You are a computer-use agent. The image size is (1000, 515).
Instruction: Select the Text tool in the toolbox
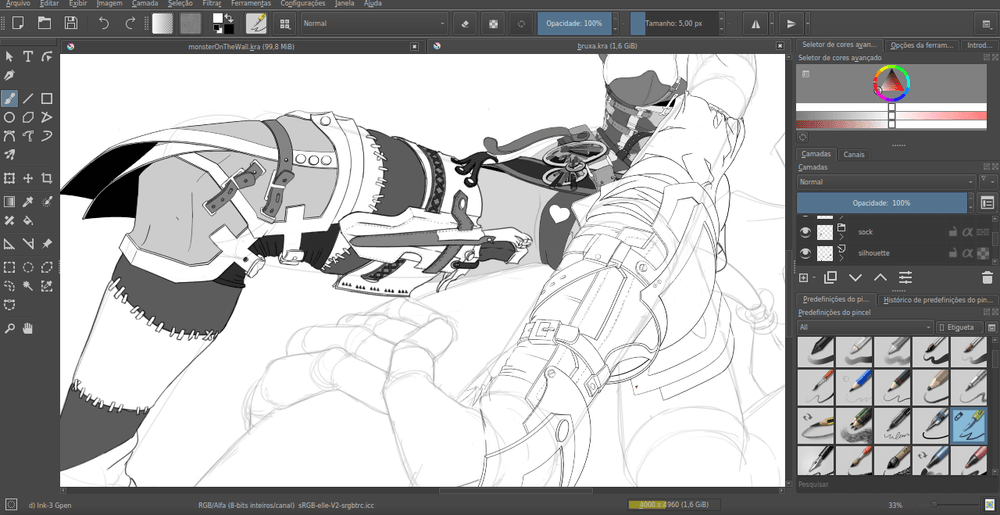pyautogui.click(x=28, y=56)
